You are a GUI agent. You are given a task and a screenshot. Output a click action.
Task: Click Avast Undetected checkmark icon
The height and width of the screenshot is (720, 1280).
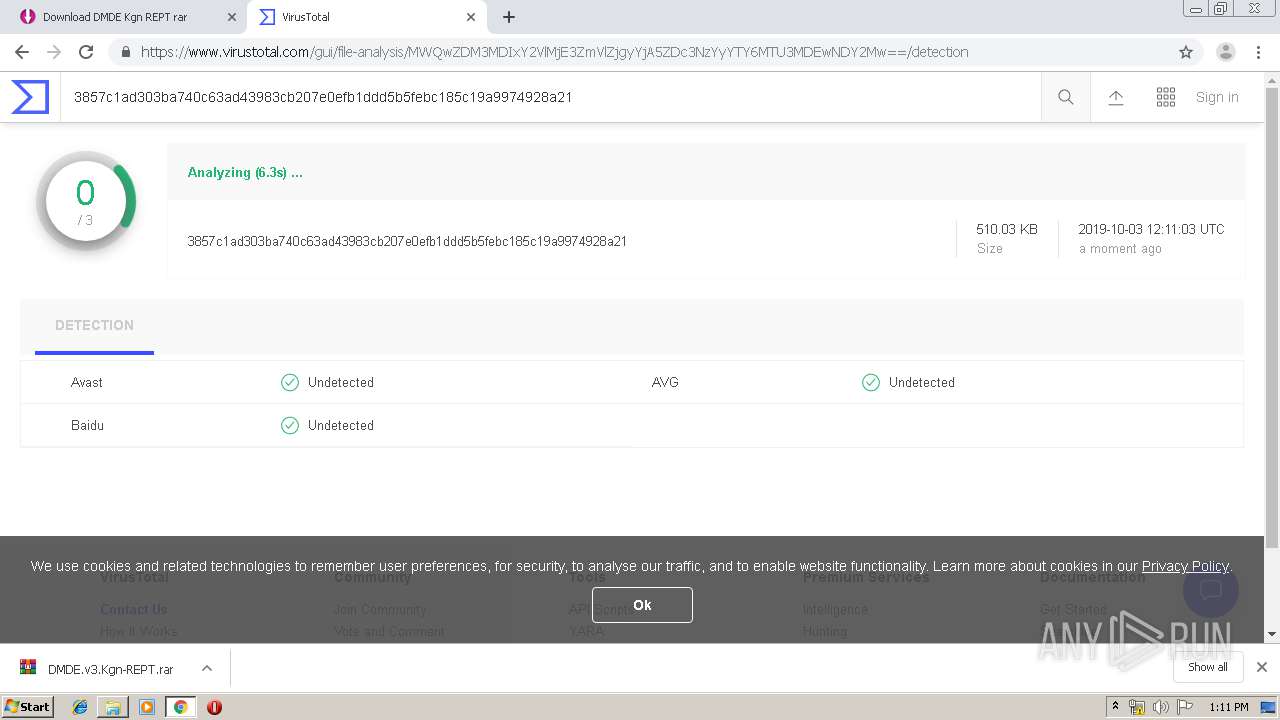[x=290, y=382]
